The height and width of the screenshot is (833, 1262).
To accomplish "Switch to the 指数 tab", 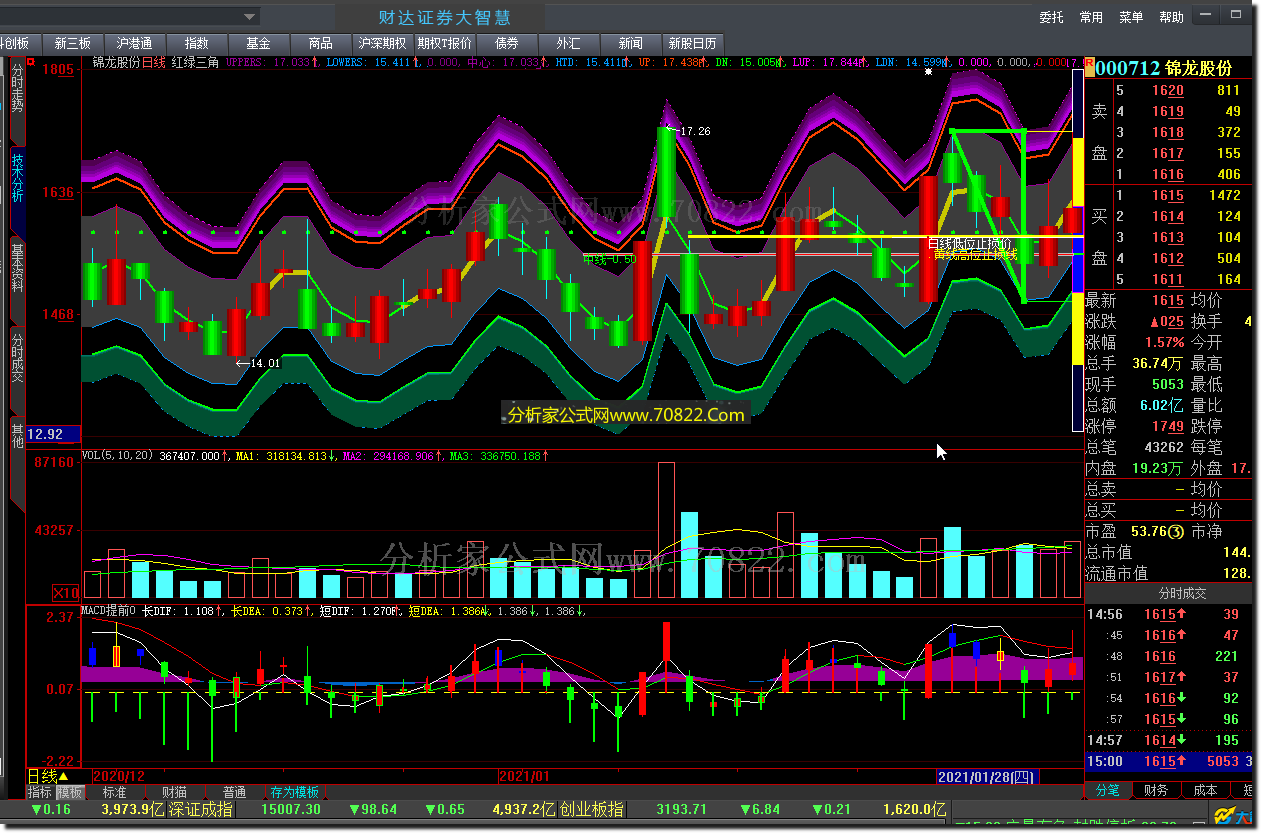I will (196, 44).
